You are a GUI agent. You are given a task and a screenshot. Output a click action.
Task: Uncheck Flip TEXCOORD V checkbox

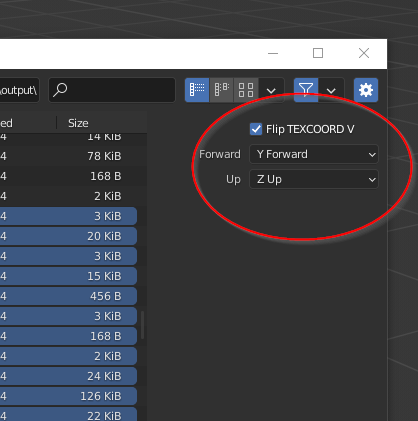click(256, 129)
